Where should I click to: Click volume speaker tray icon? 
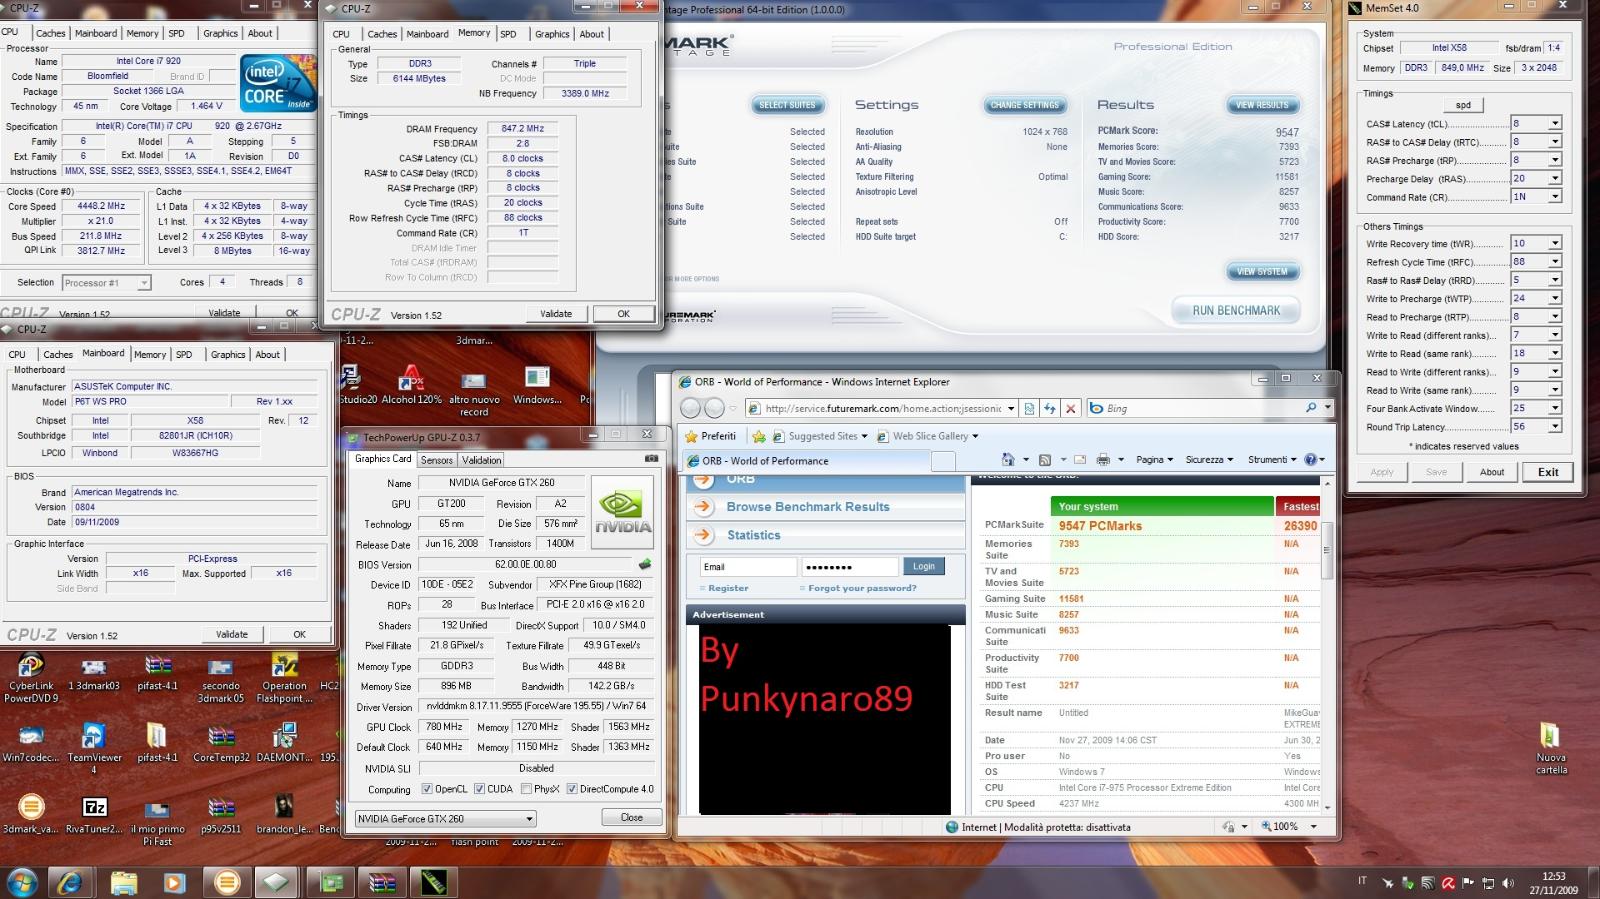click(1507, 883)
